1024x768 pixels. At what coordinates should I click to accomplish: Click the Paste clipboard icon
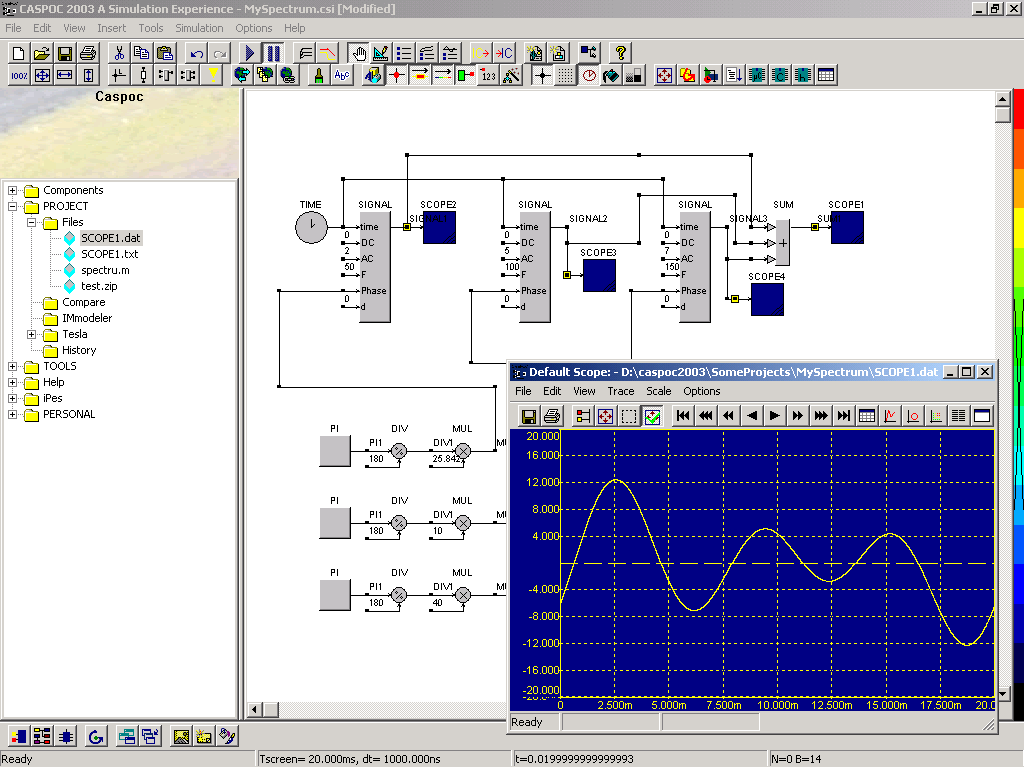[x=165, y=53]
